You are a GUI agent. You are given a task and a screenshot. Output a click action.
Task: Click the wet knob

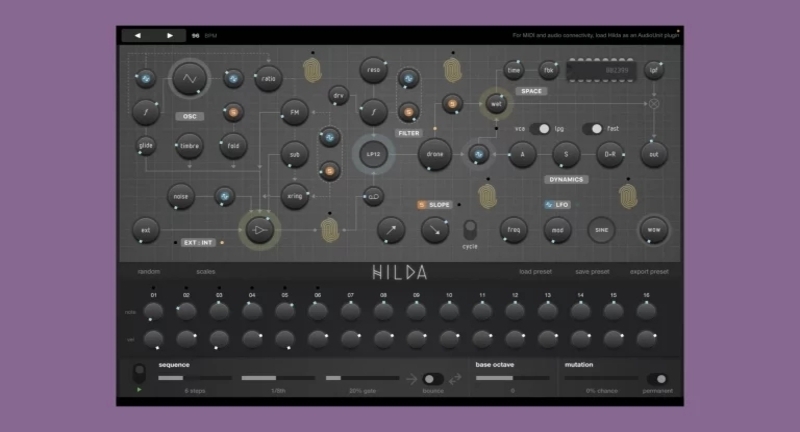pos(496,104)
